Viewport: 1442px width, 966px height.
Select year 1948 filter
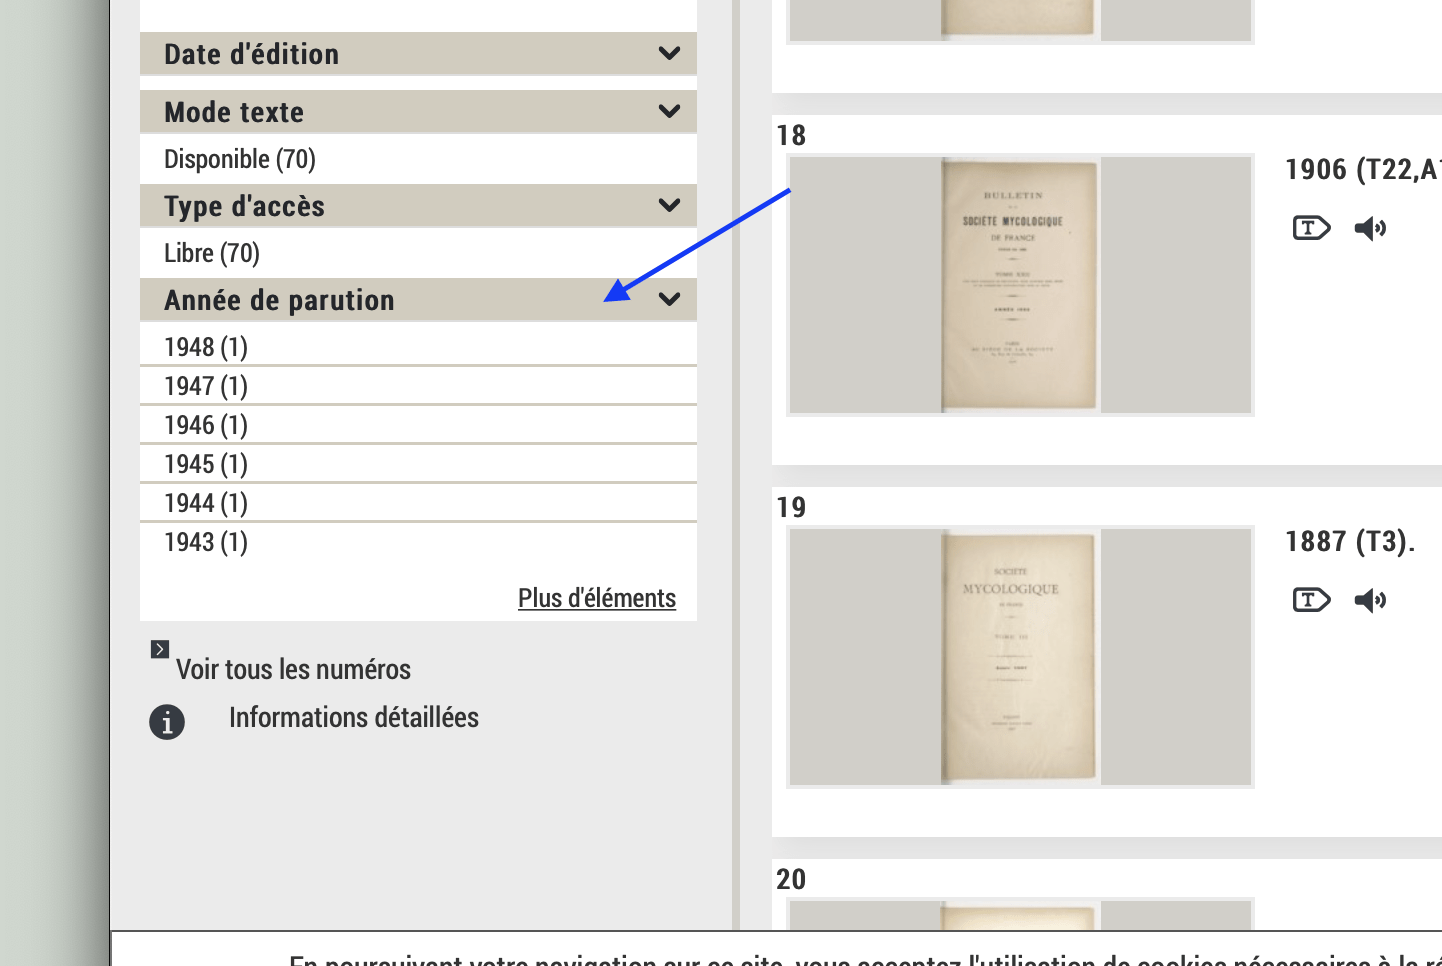[206, 347]
